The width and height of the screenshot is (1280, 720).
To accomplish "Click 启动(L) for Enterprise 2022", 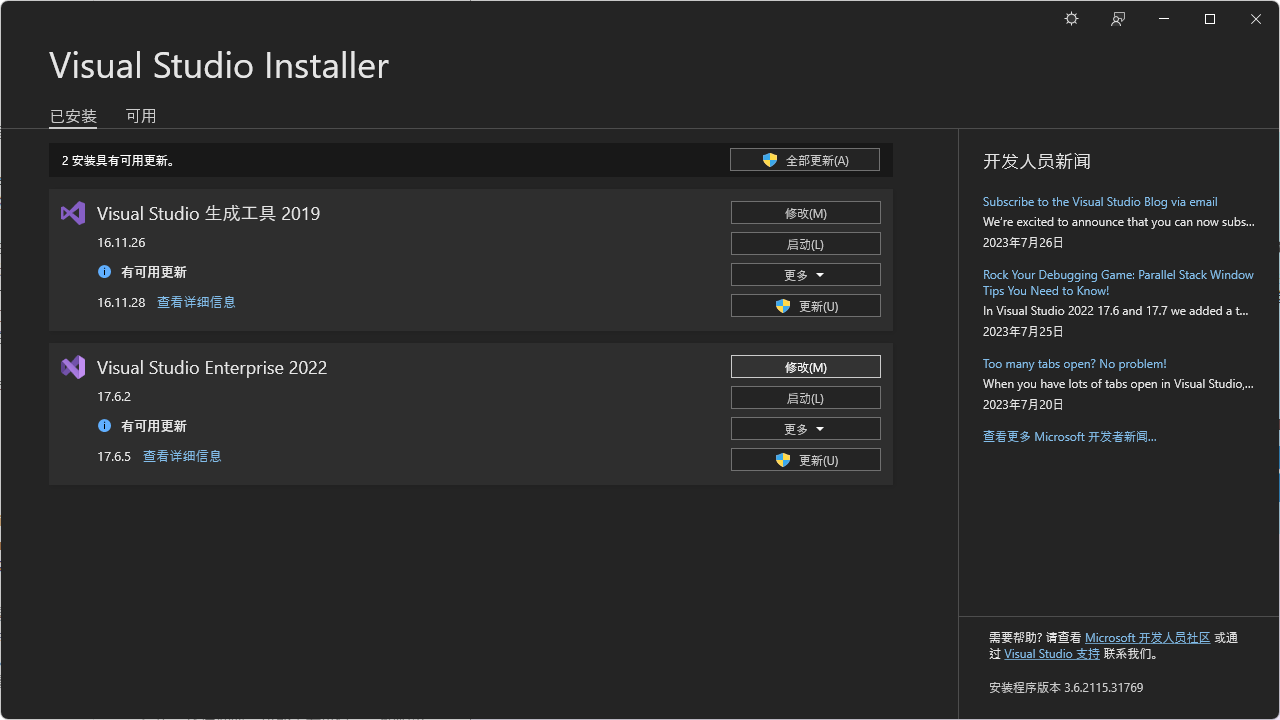I will tap(806, 398).
